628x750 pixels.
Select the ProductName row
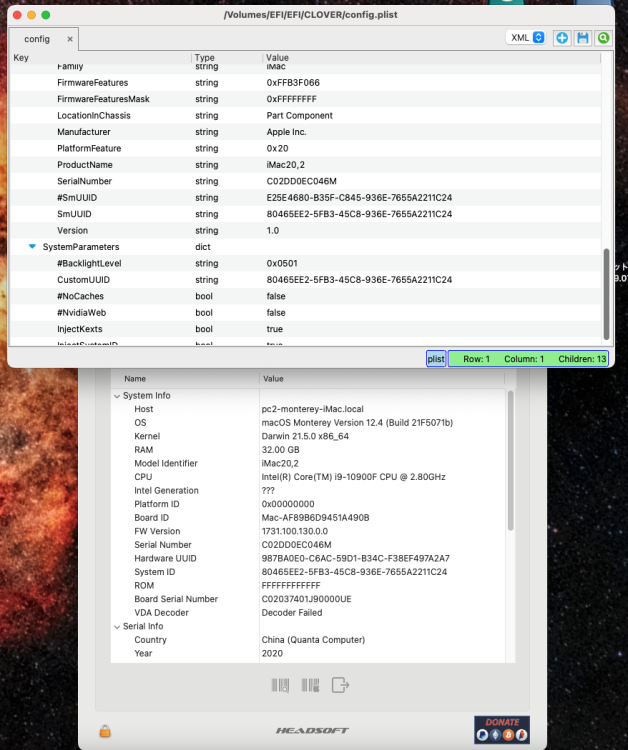306,165
